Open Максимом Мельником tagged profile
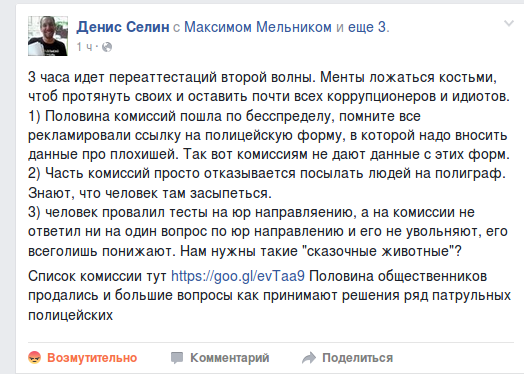Viewport: 524px width, 374px height. (258, 27)
